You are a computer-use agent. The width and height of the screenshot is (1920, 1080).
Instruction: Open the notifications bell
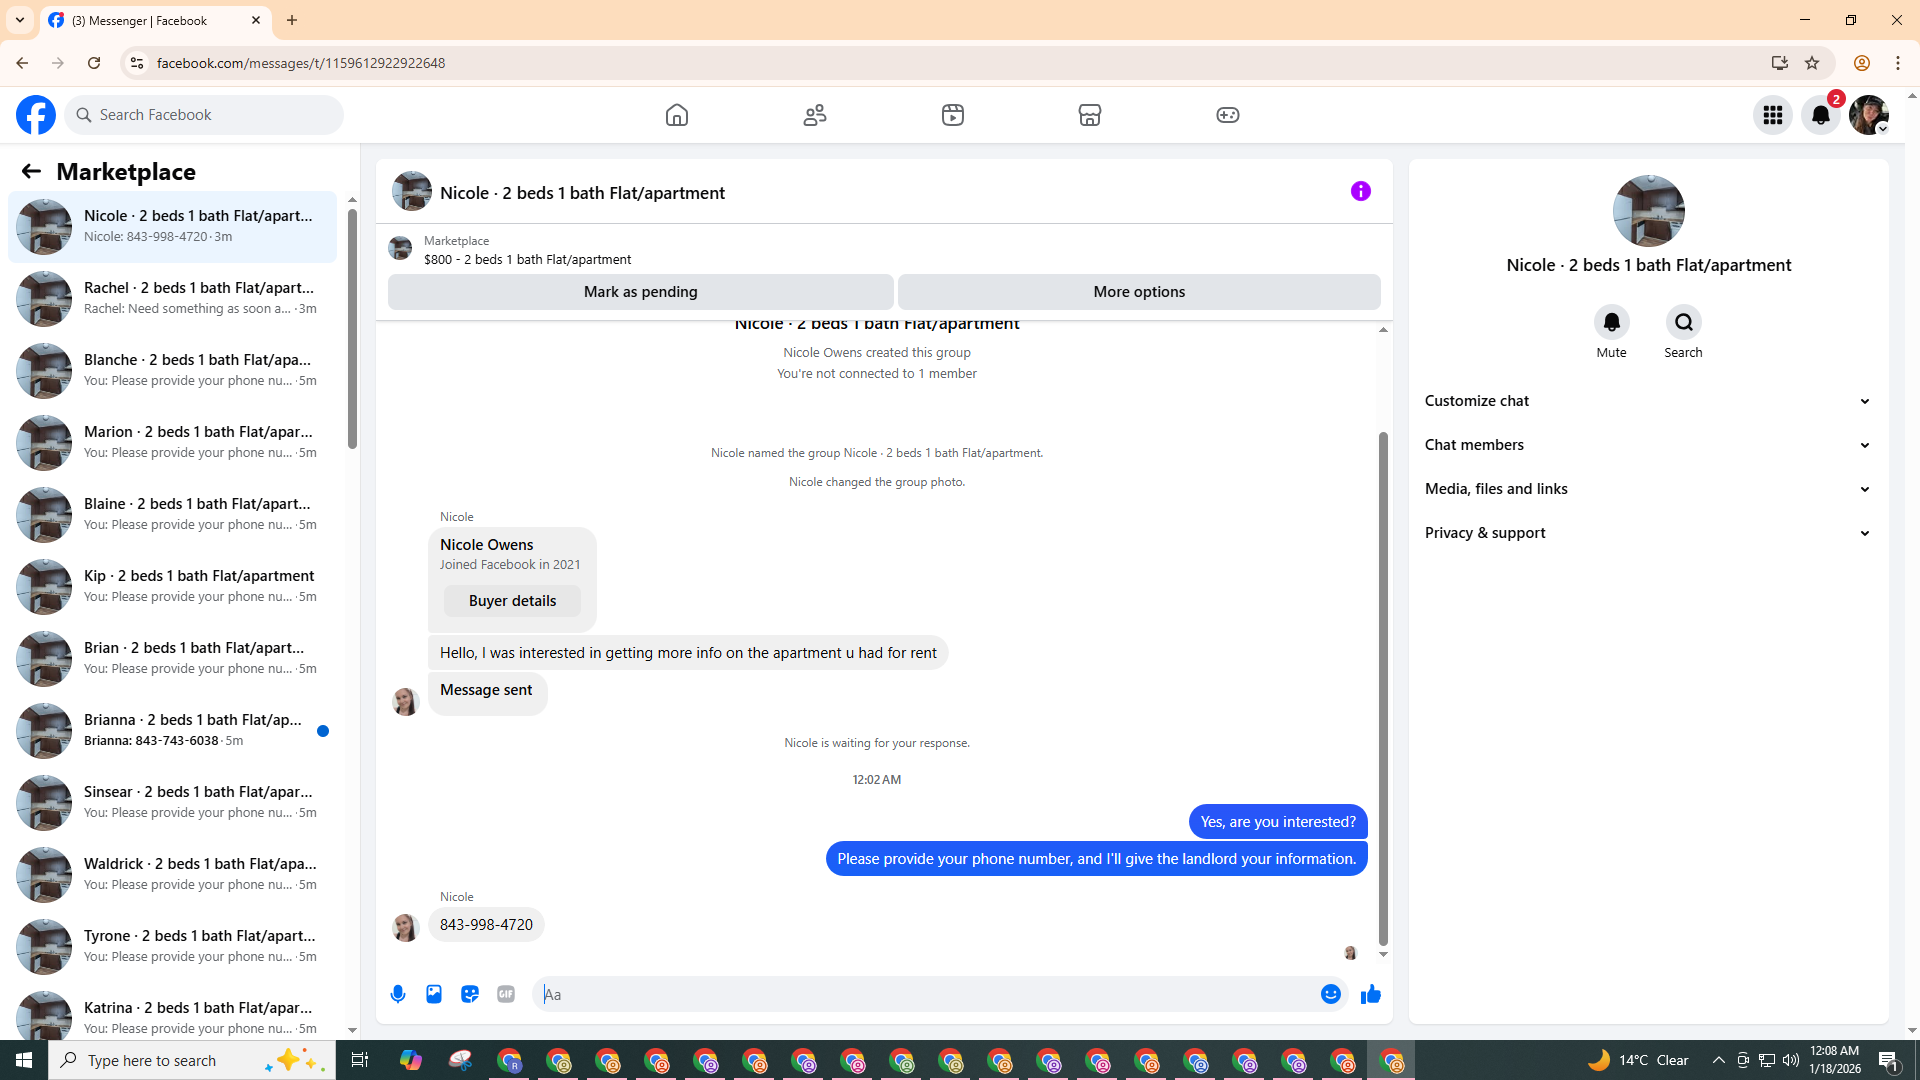click(x=1820, y=115)
